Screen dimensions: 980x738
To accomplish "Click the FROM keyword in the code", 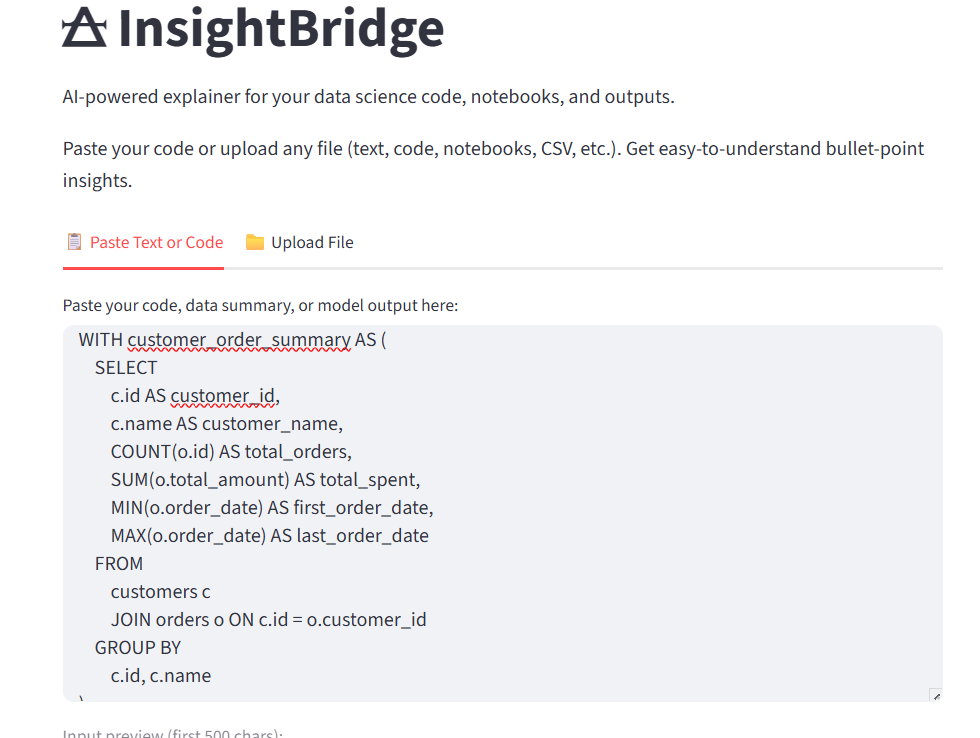I will tap(119, 563).
